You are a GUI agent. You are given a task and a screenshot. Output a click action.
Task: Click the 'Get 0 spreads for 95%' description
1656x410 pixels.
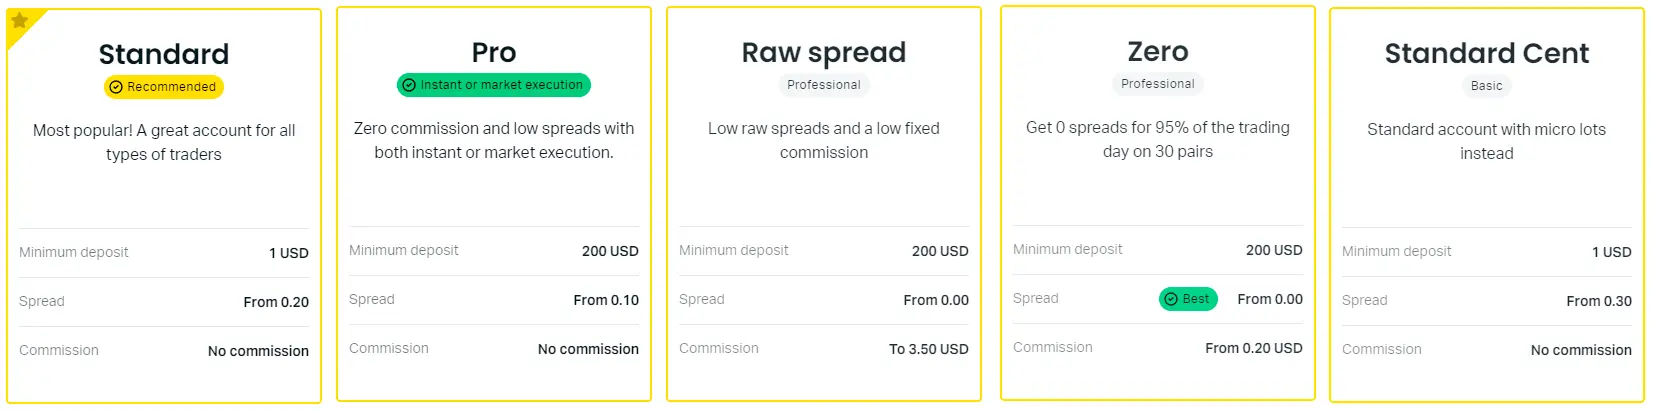click(1158, 139)
